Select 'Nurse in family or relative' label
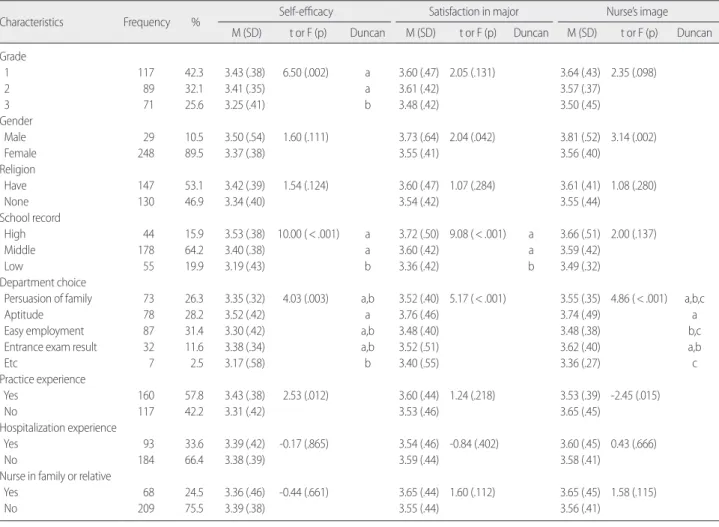 pyautogui.click(x=55, y=476)
